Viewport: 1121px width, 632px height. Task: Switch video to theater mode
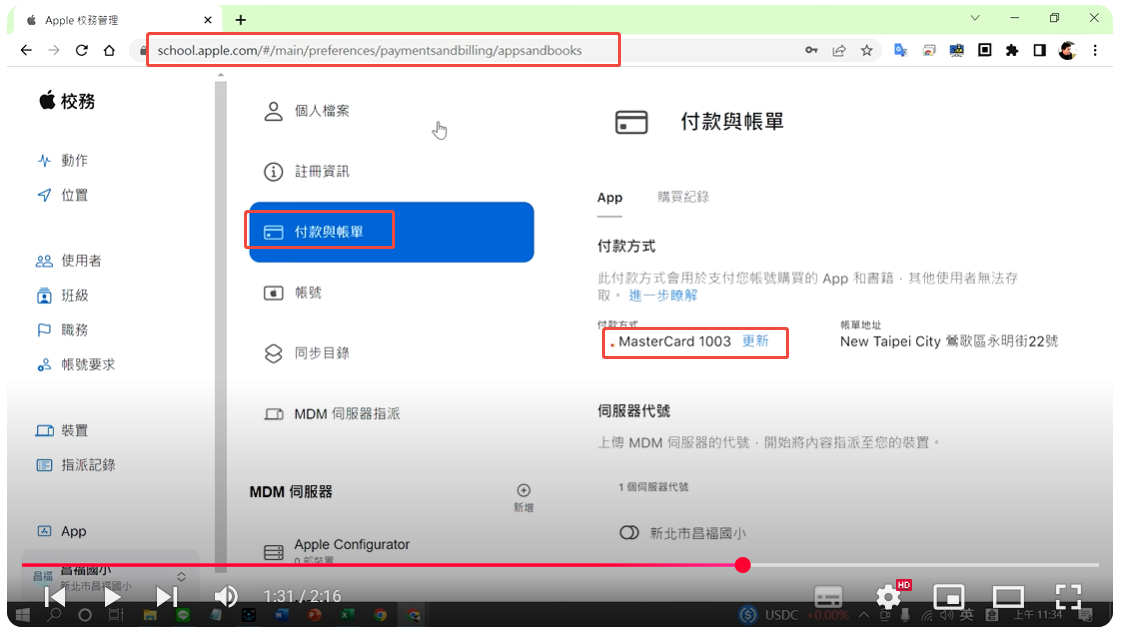point(1008,596)
